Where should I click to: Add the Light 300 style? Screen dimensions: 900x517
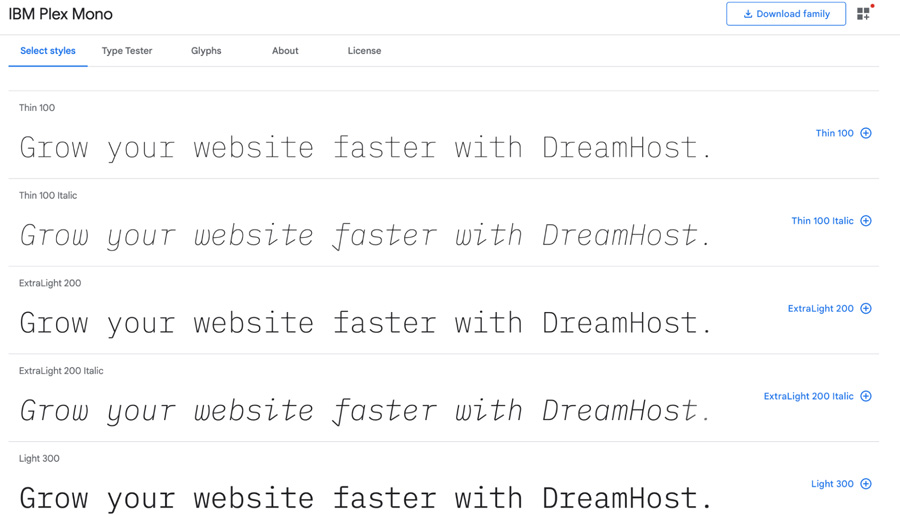pos(841,484)
